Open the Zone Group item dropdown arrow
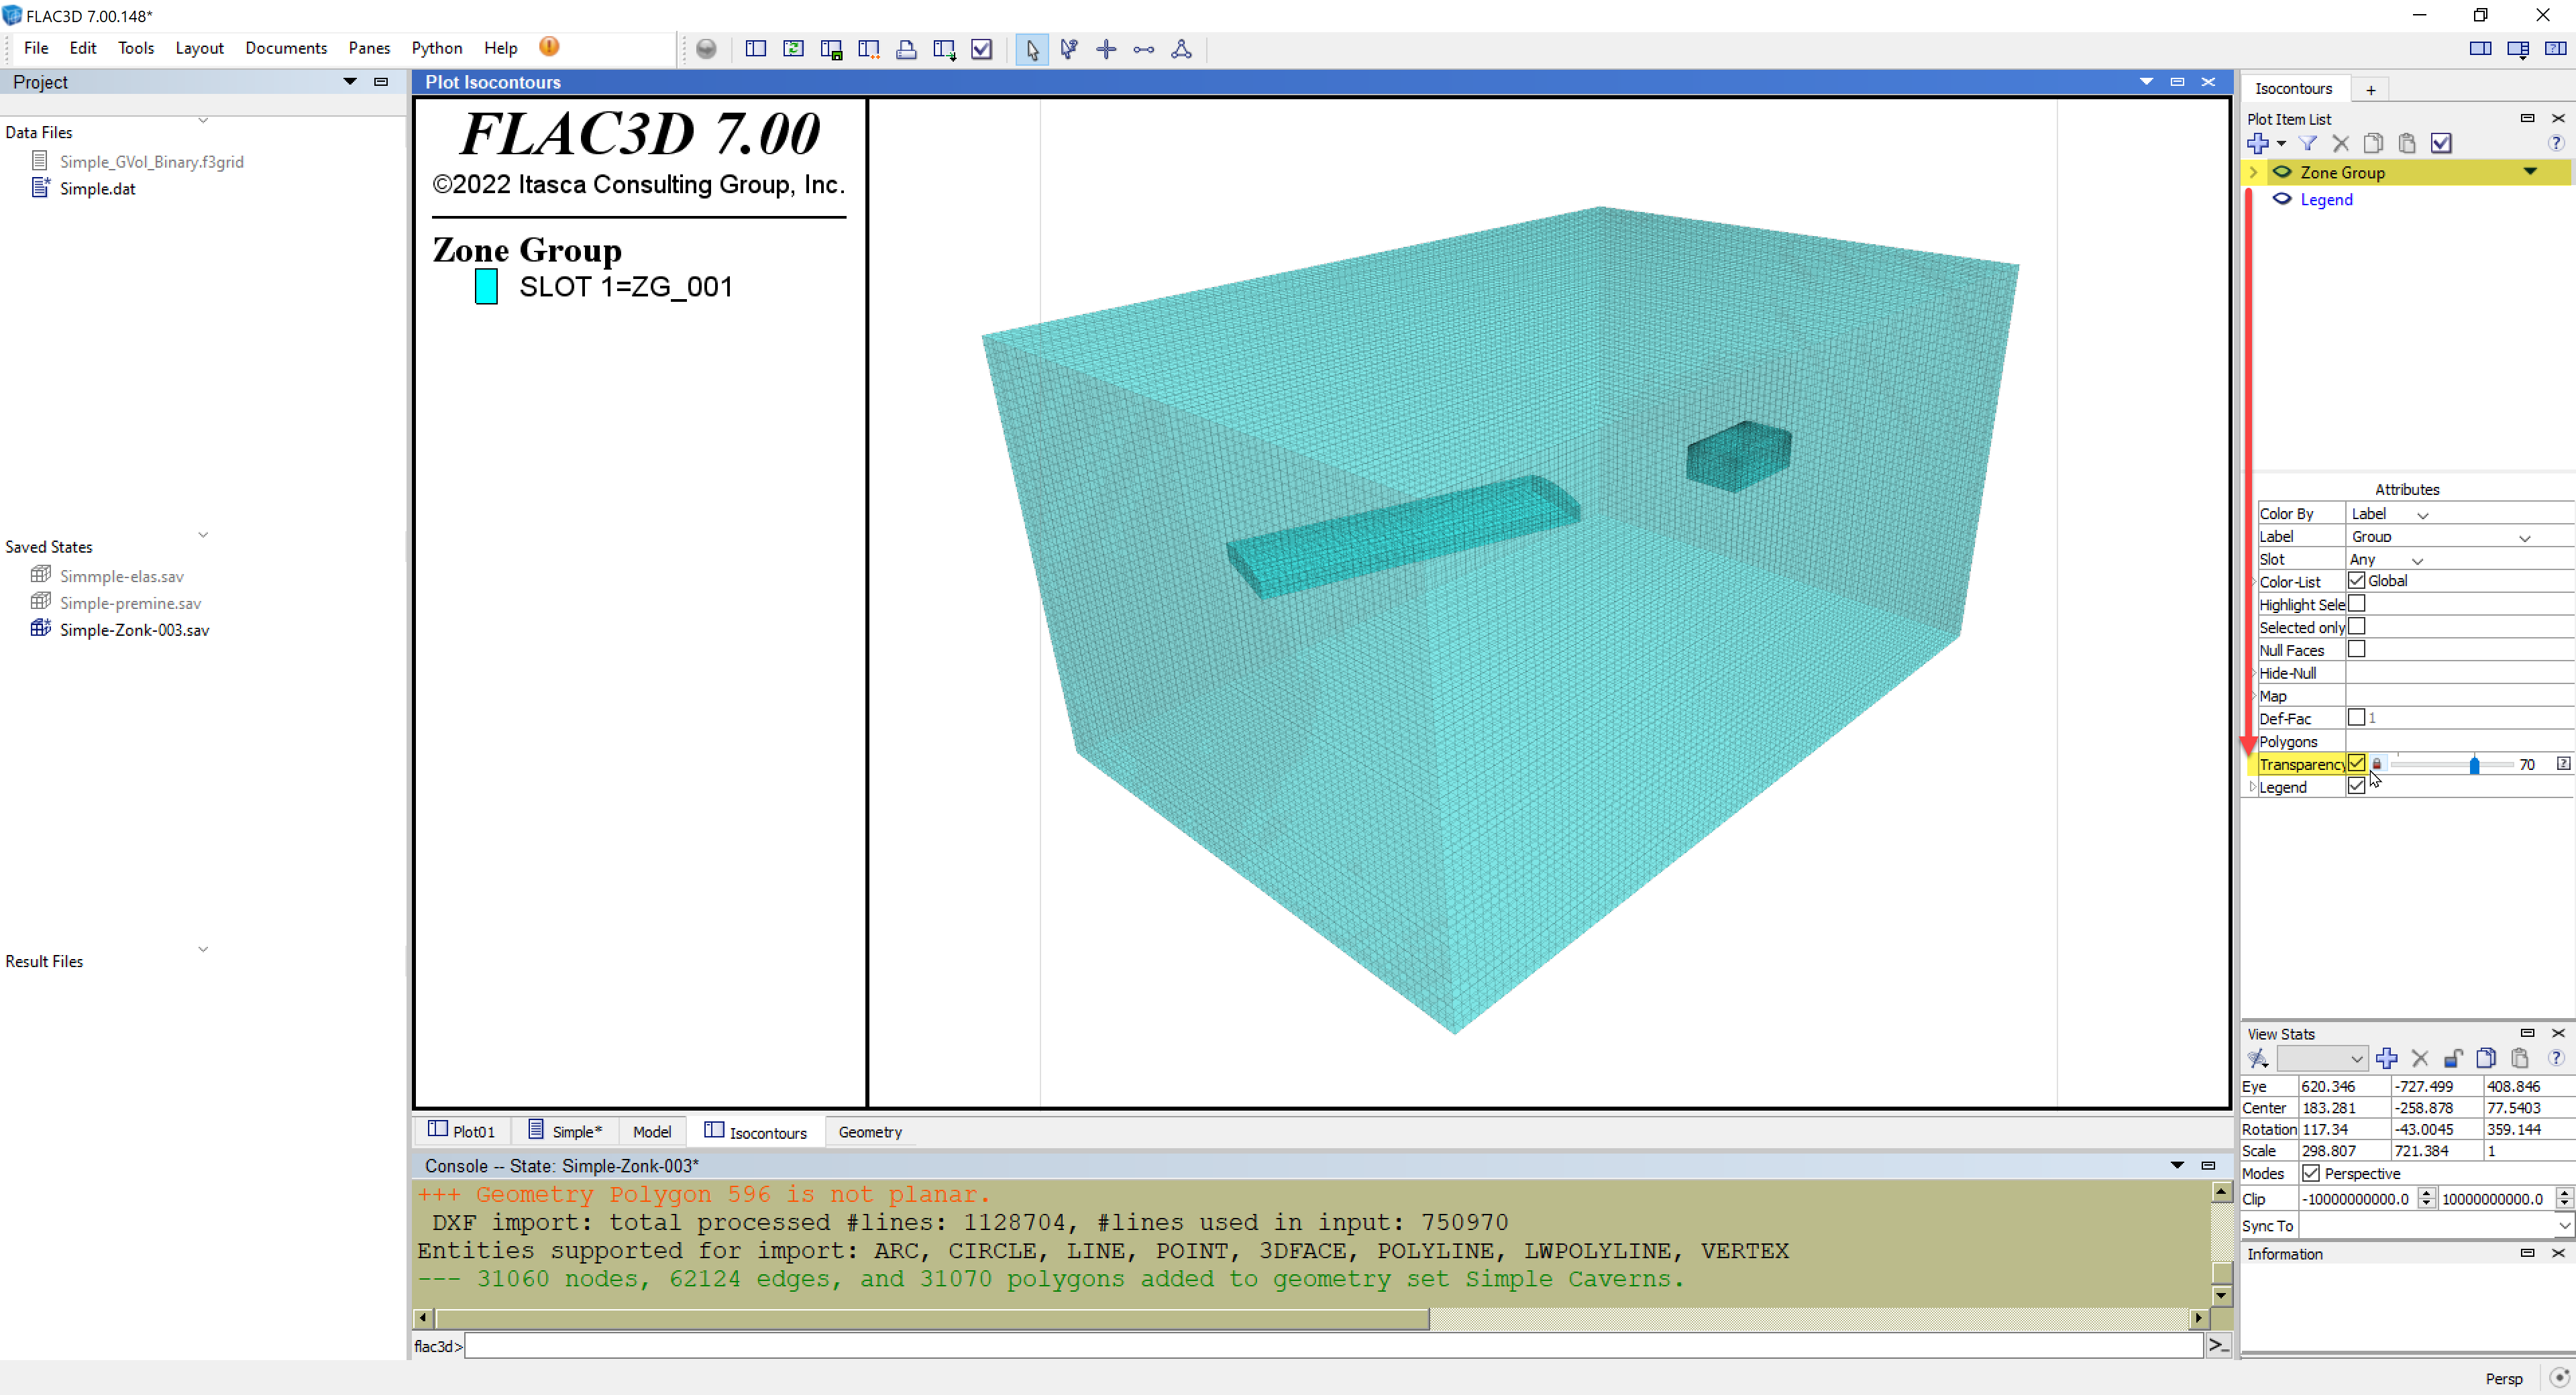 click(x=2531, y=172)
